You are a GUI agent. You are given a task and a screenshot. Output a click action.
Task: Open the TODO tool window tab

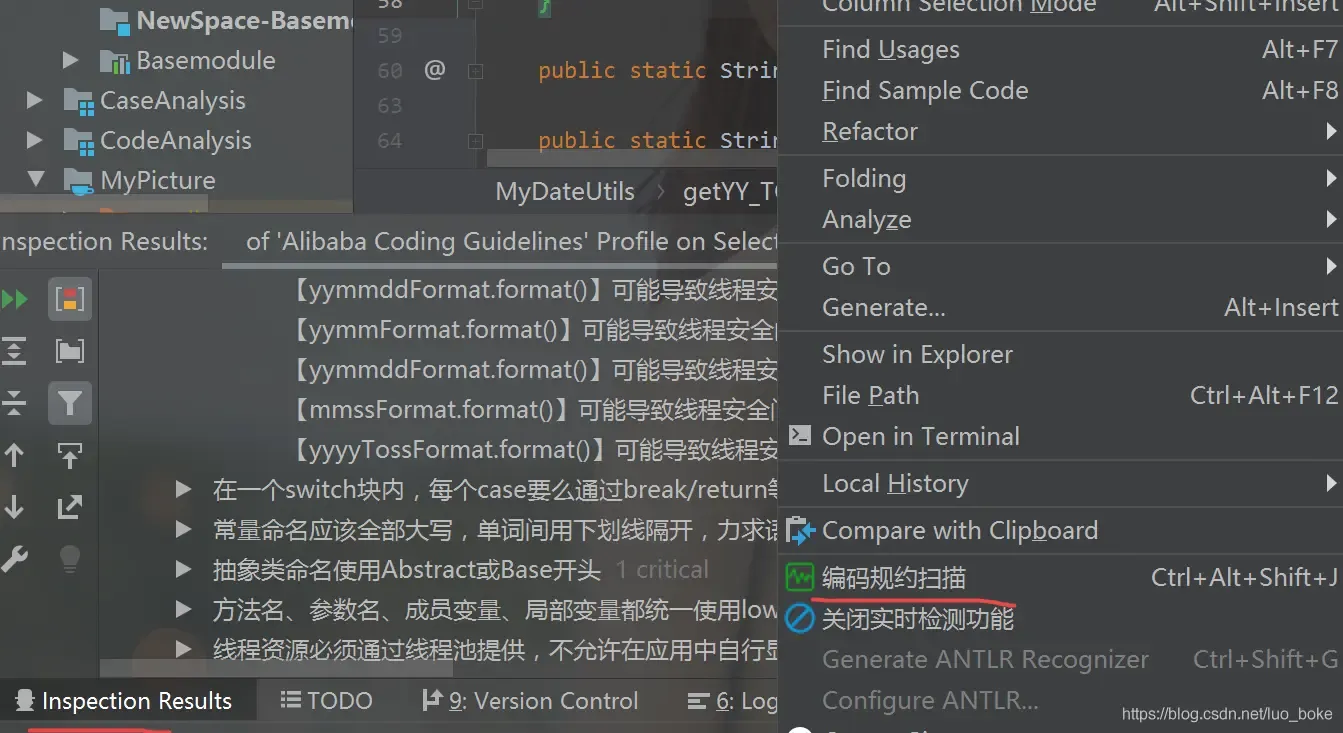pos(326,701)
